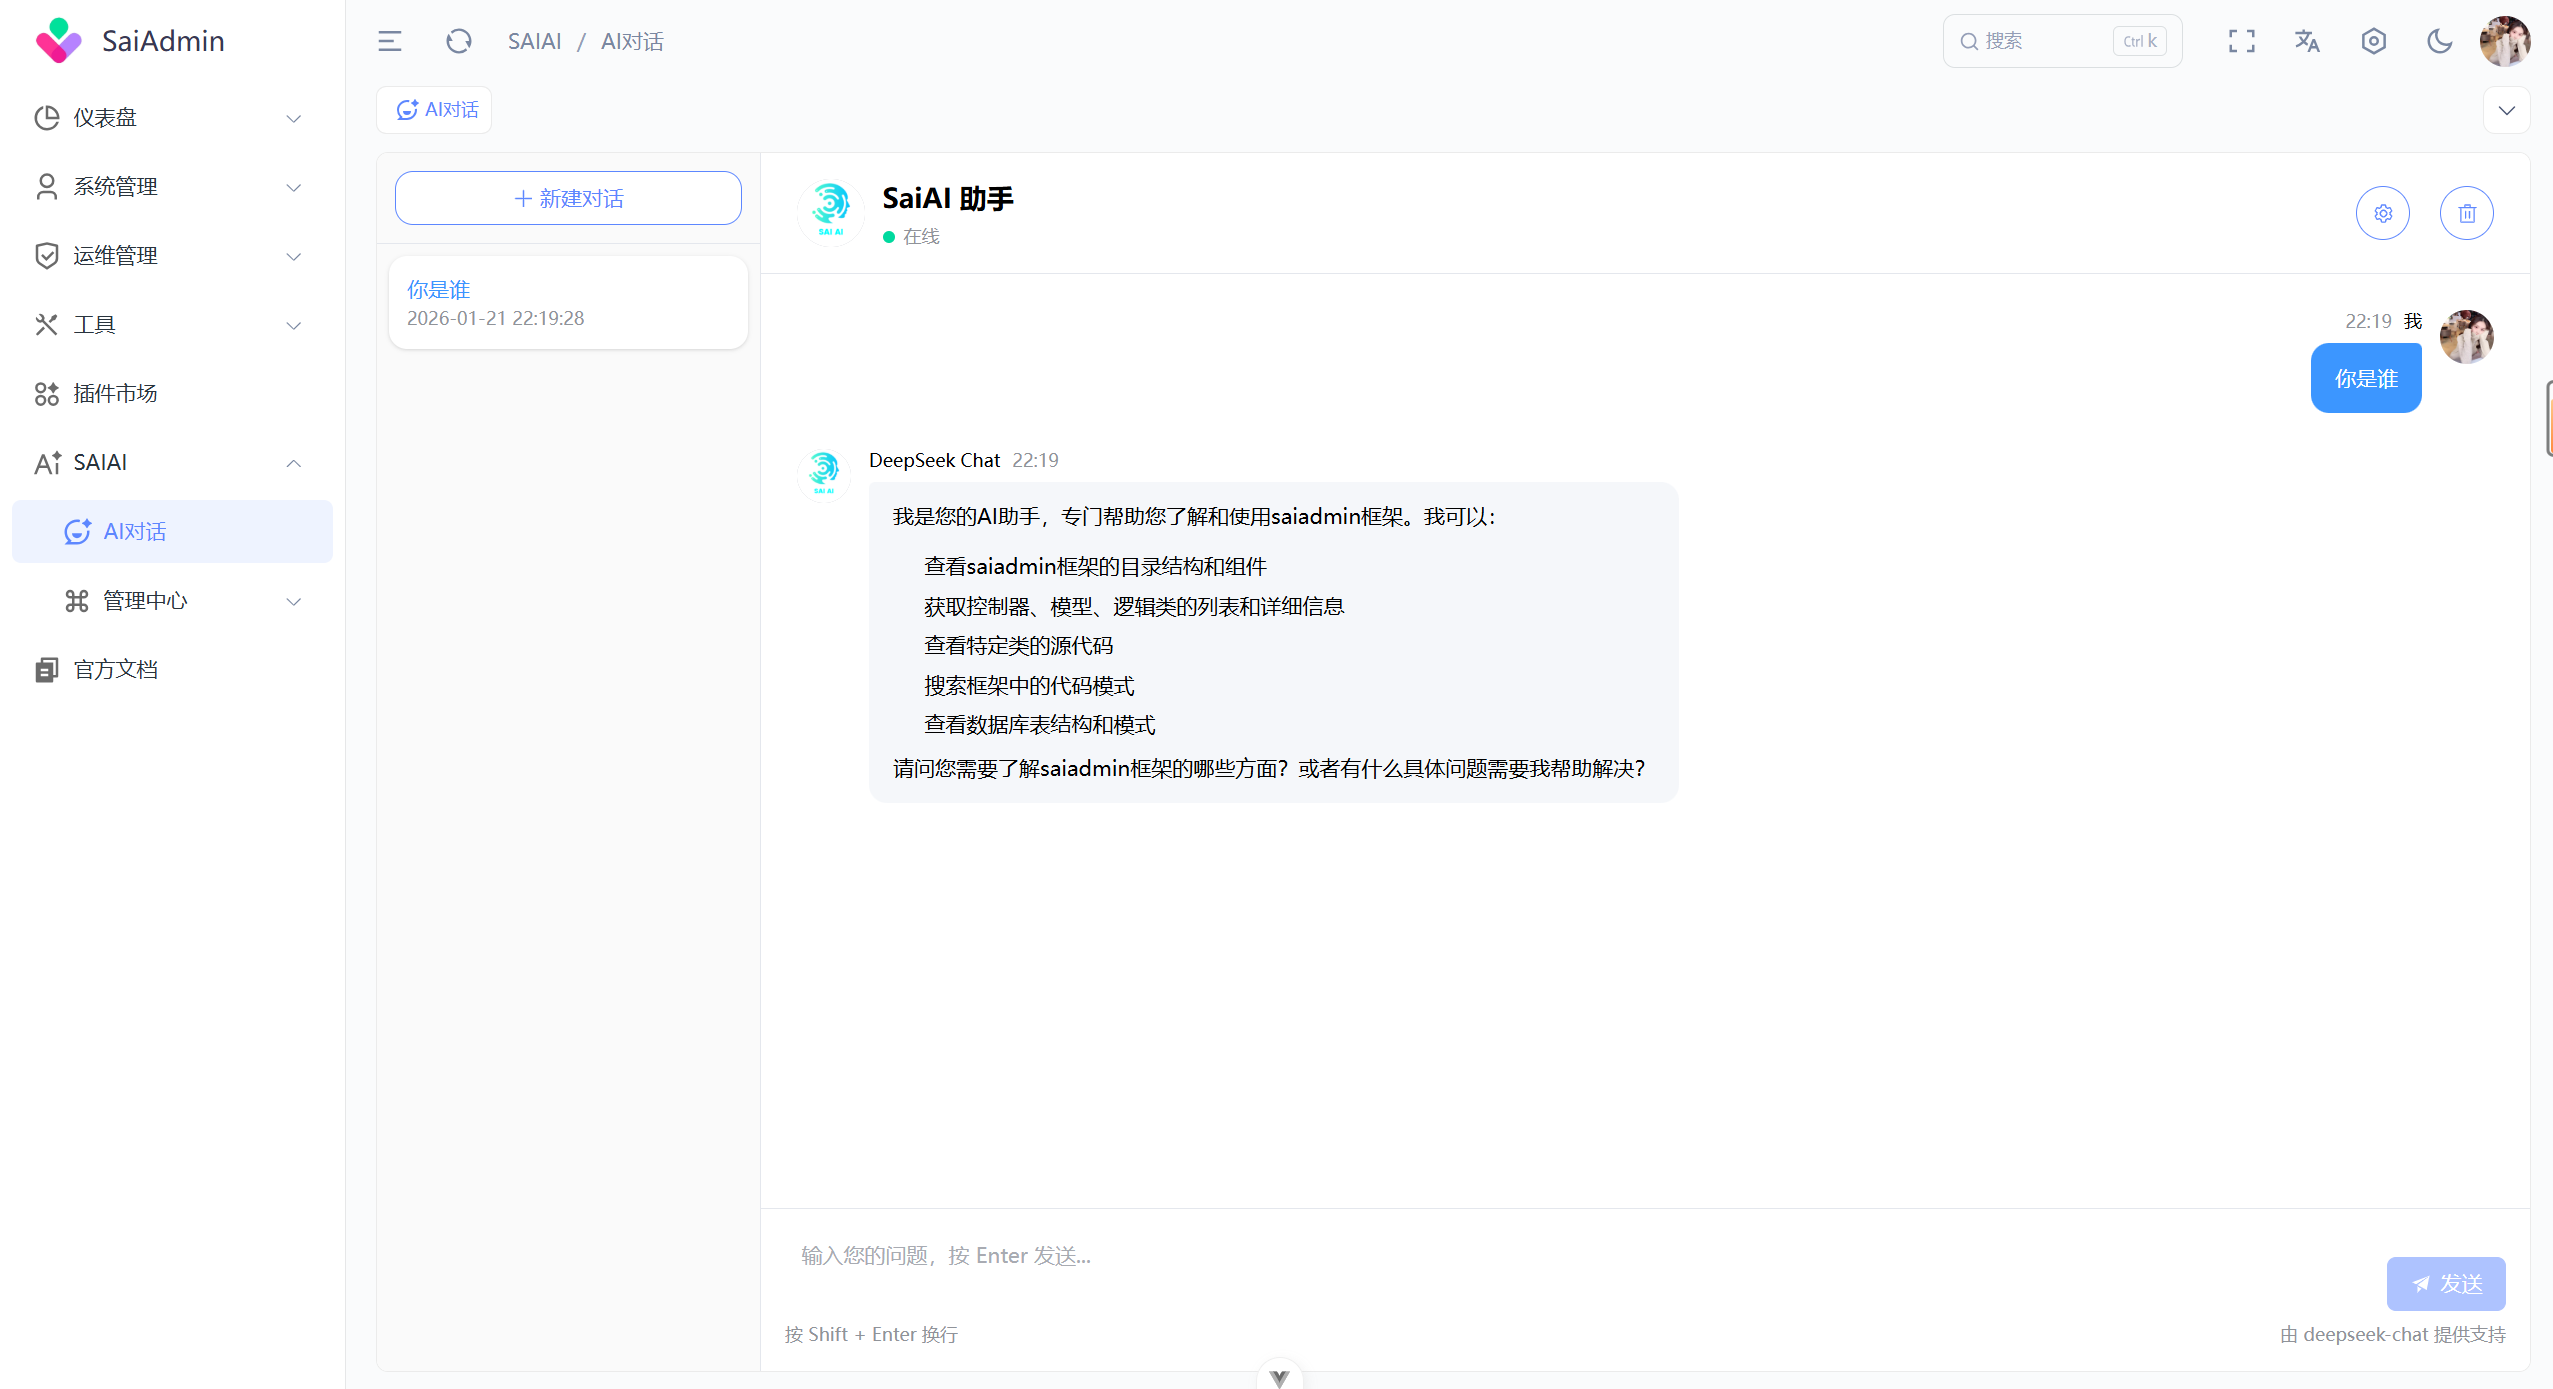Click the scroll-to-bottom arrow above the input

tap(1277, 1375)
